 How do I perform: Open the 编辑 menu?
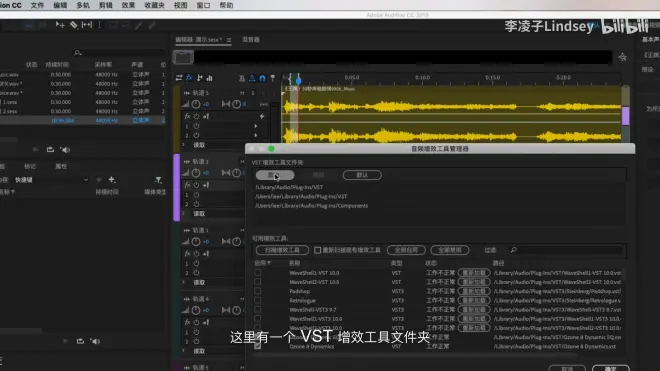click(x=60, y=5)
